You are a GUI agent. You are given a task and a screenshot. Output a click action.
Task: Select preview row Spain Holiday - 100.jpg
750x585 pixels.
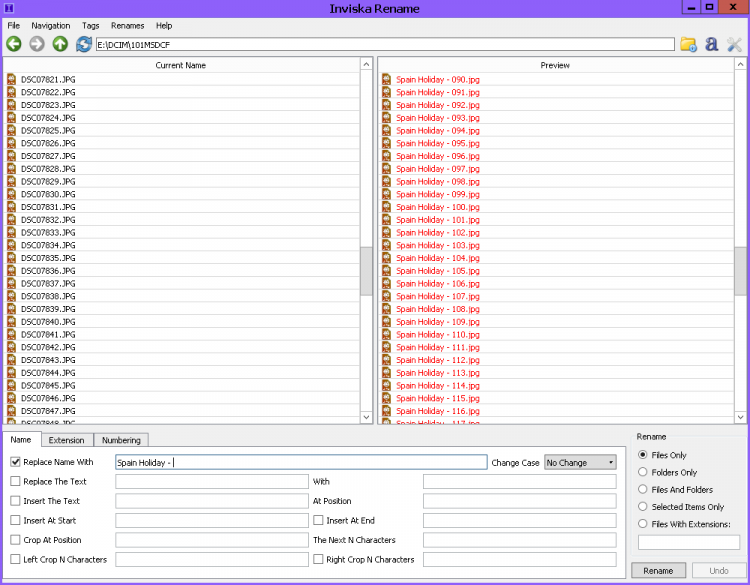(556, 207)
